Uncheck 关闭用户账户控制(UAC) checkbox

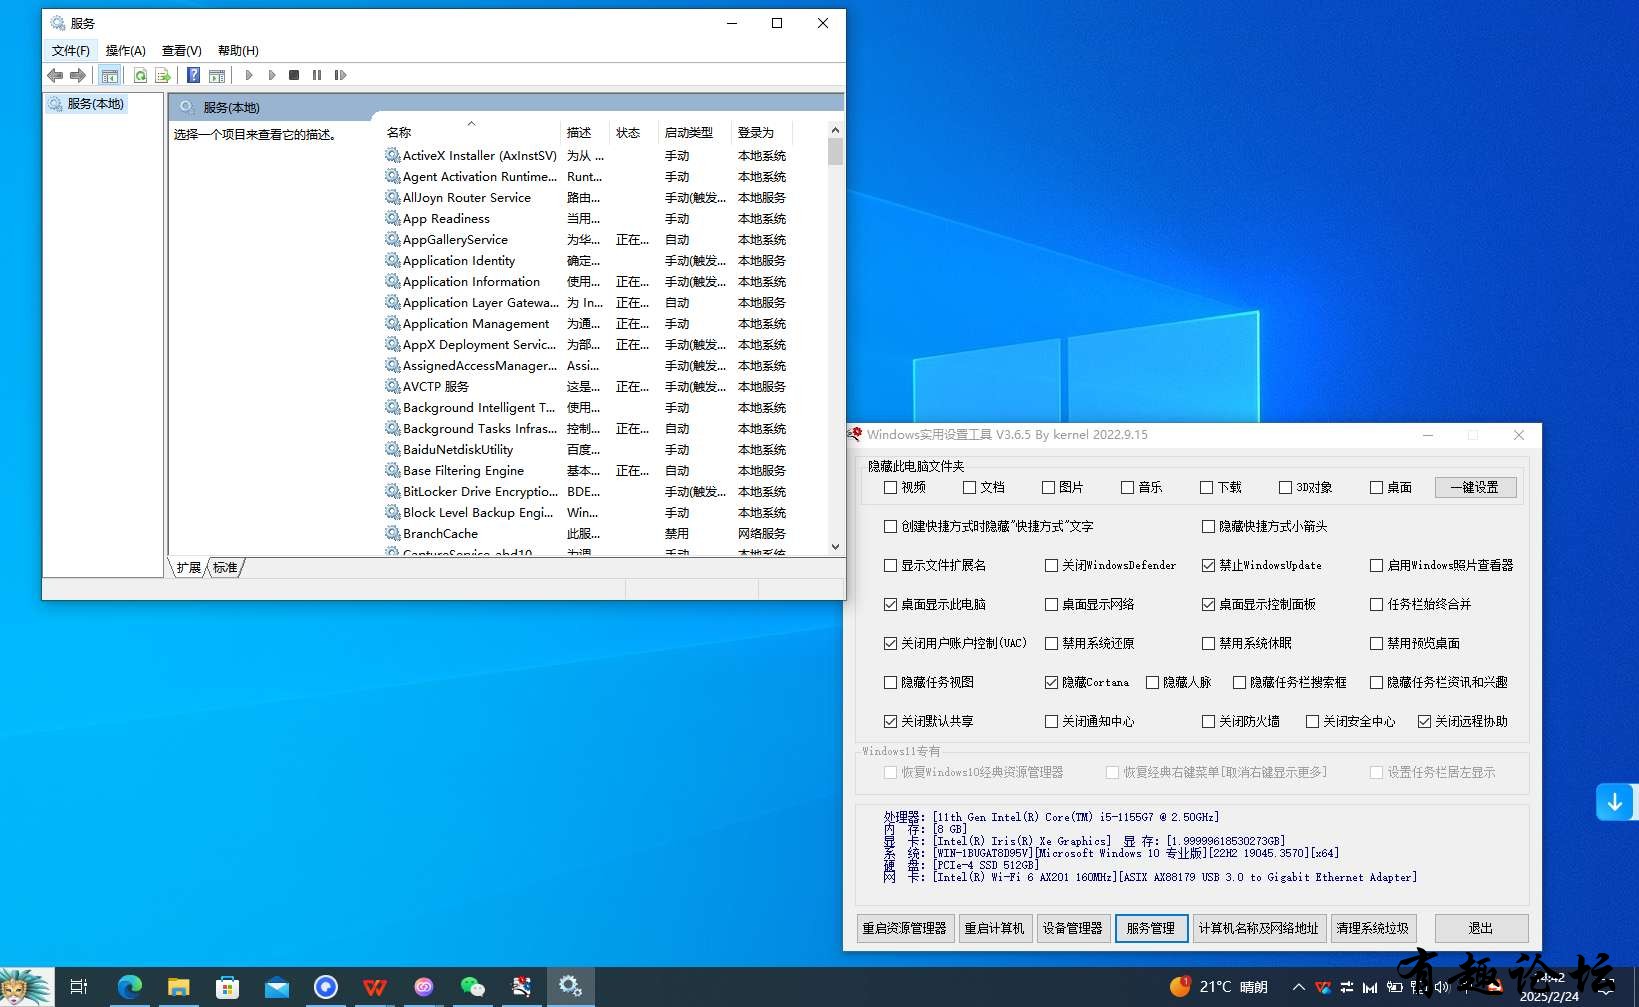[890, 643]
